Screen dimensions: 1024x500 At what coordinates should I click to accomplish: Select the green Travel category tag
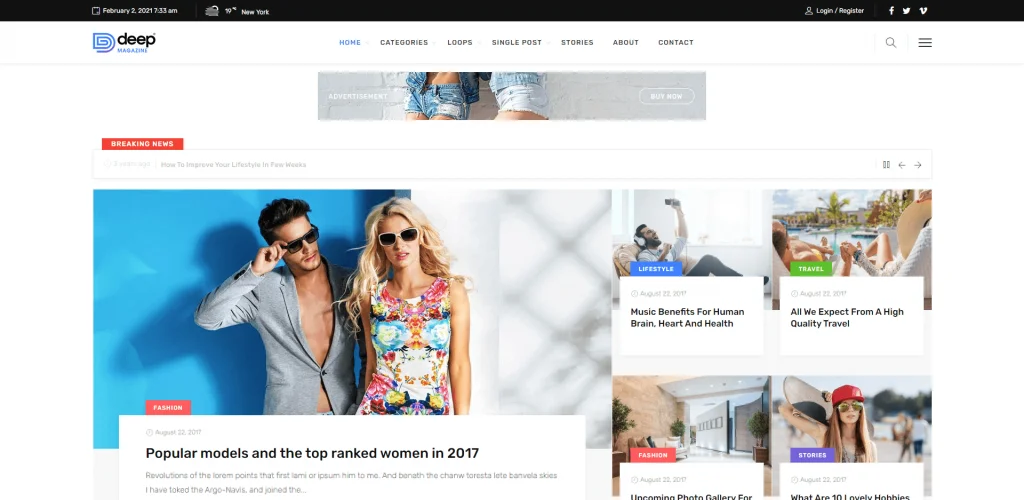[811, 269]
